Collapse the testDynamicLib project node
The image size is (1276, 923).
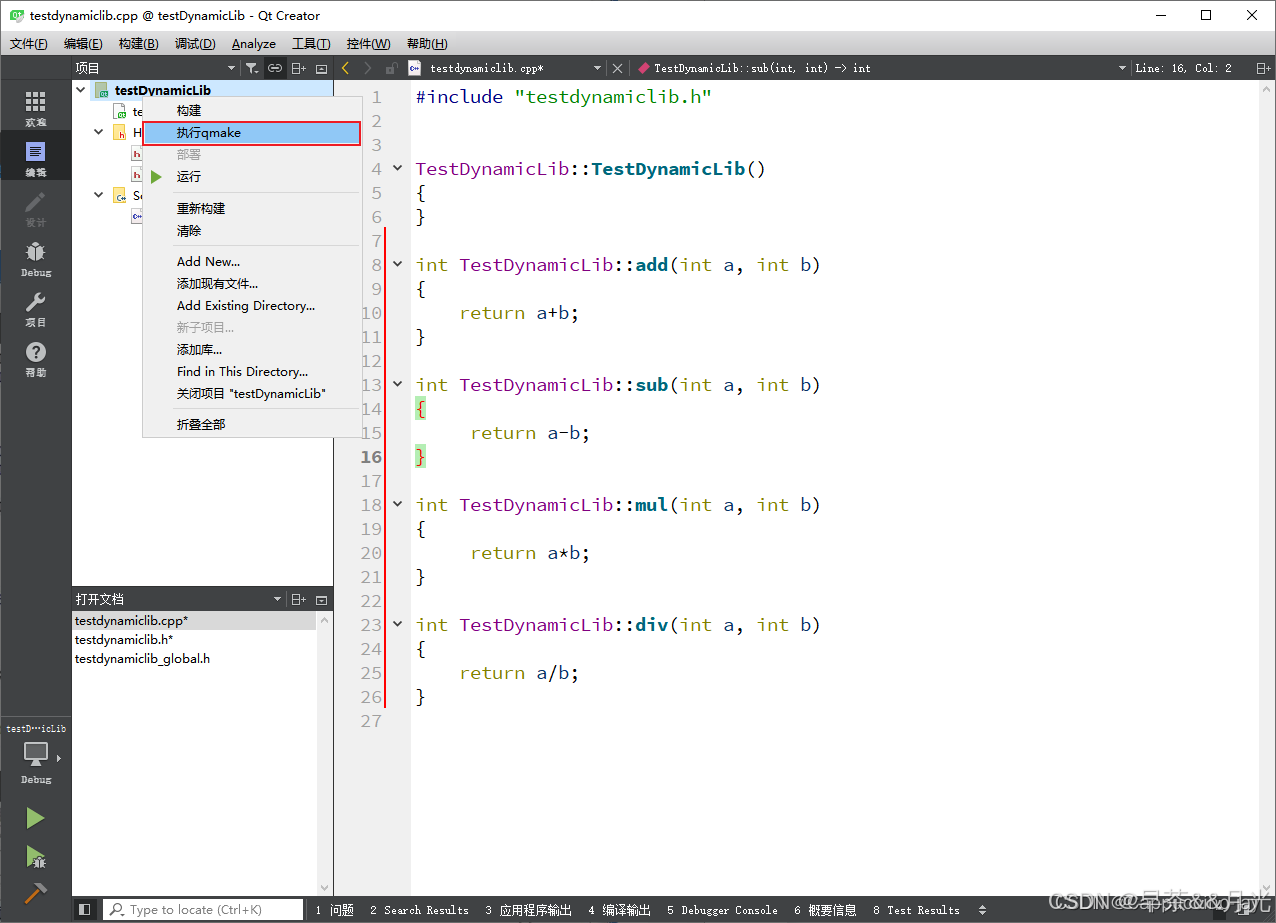82,90
